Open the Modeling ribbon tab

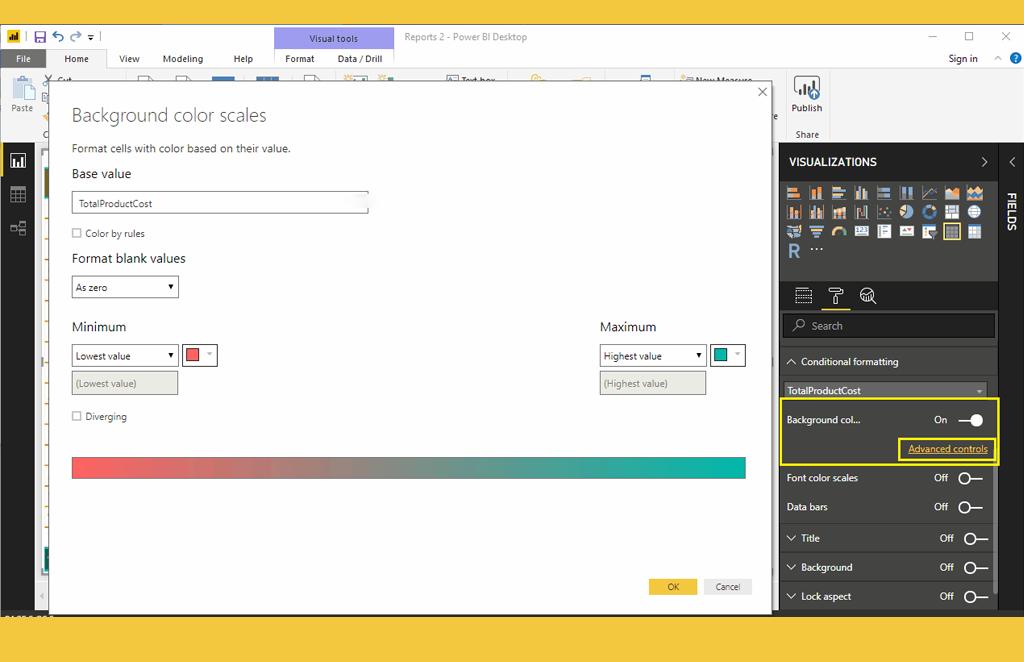[182, 59]
